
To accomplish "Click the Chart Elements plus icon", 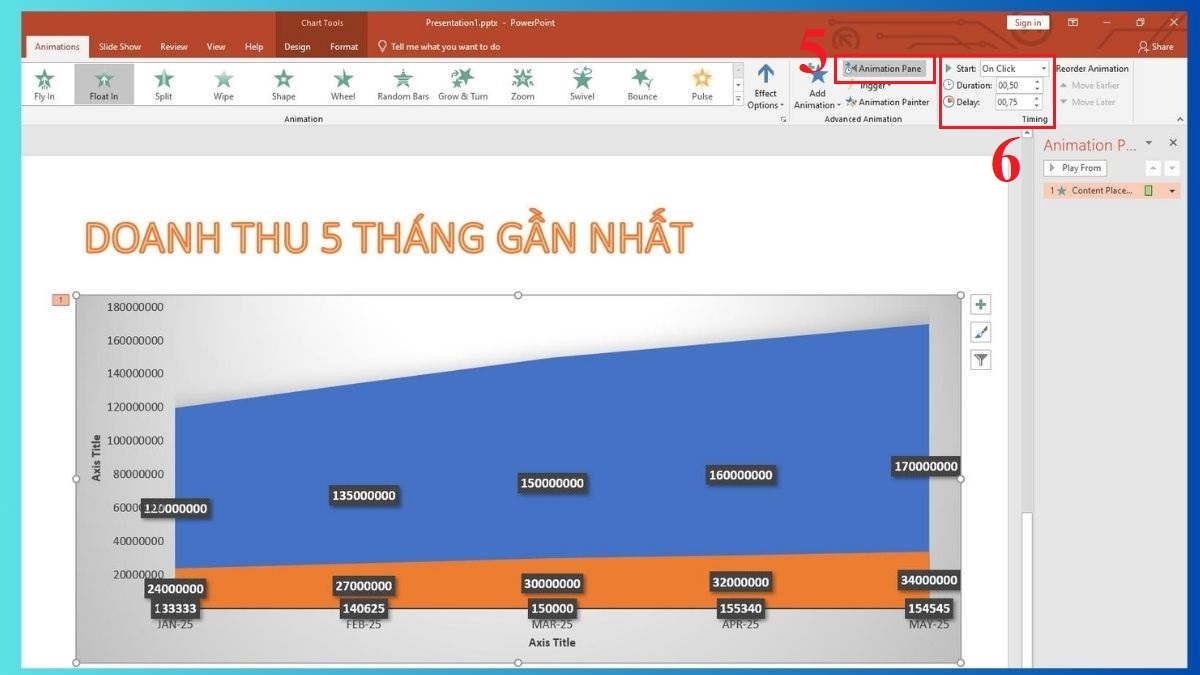I will click(x=980, y=302).
